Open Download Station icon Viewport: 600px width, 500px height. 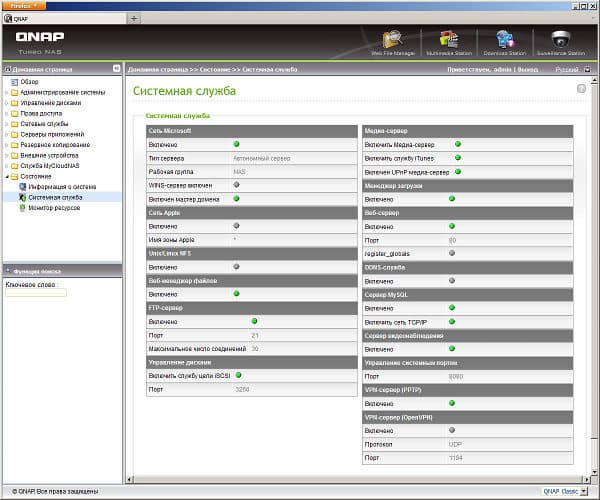[x=505, y=40]
